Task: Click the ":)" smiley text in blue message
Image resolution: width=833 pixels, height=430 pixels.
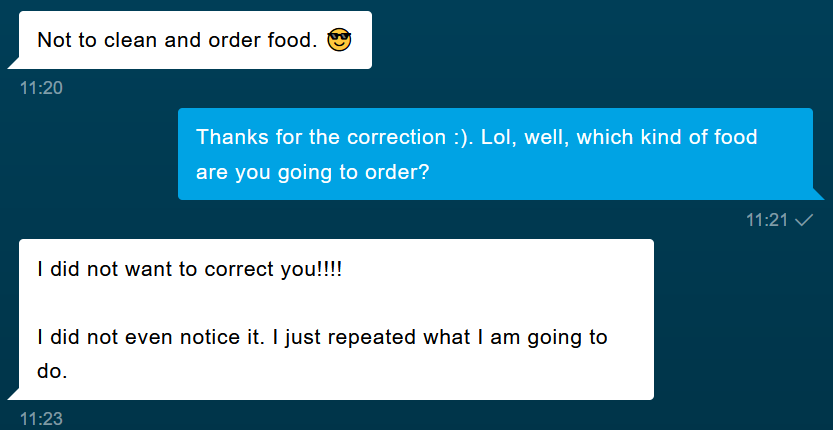Action: click(464, 137)
